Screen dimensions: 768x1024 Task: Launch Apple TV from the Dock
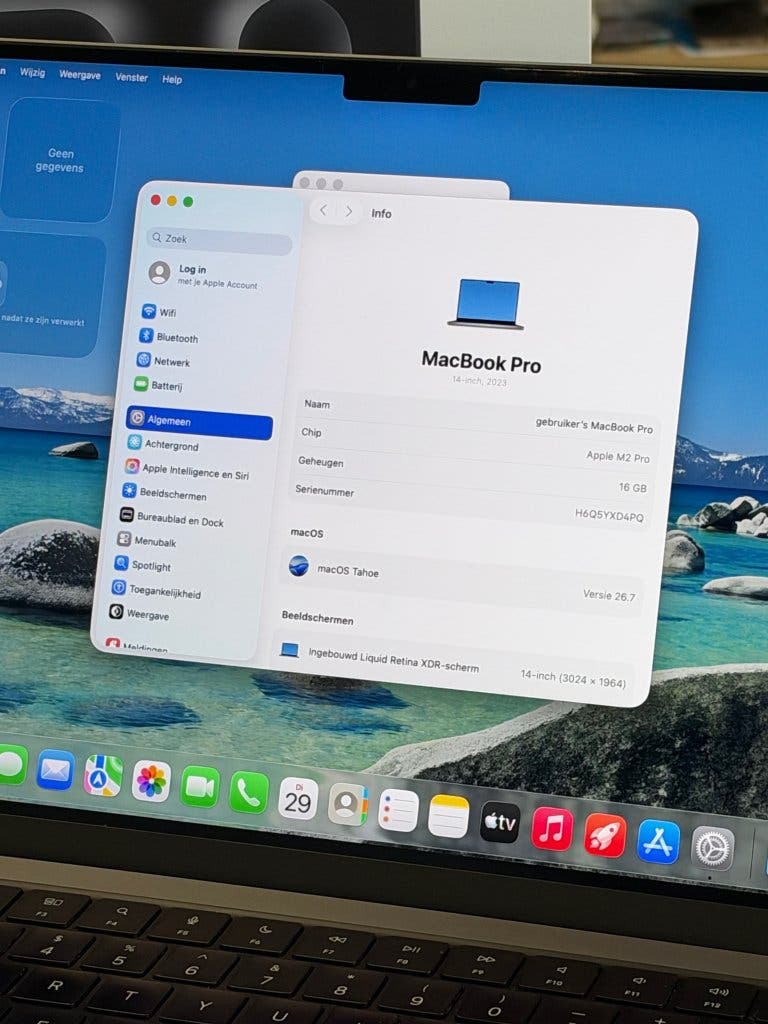click(500, 824)
